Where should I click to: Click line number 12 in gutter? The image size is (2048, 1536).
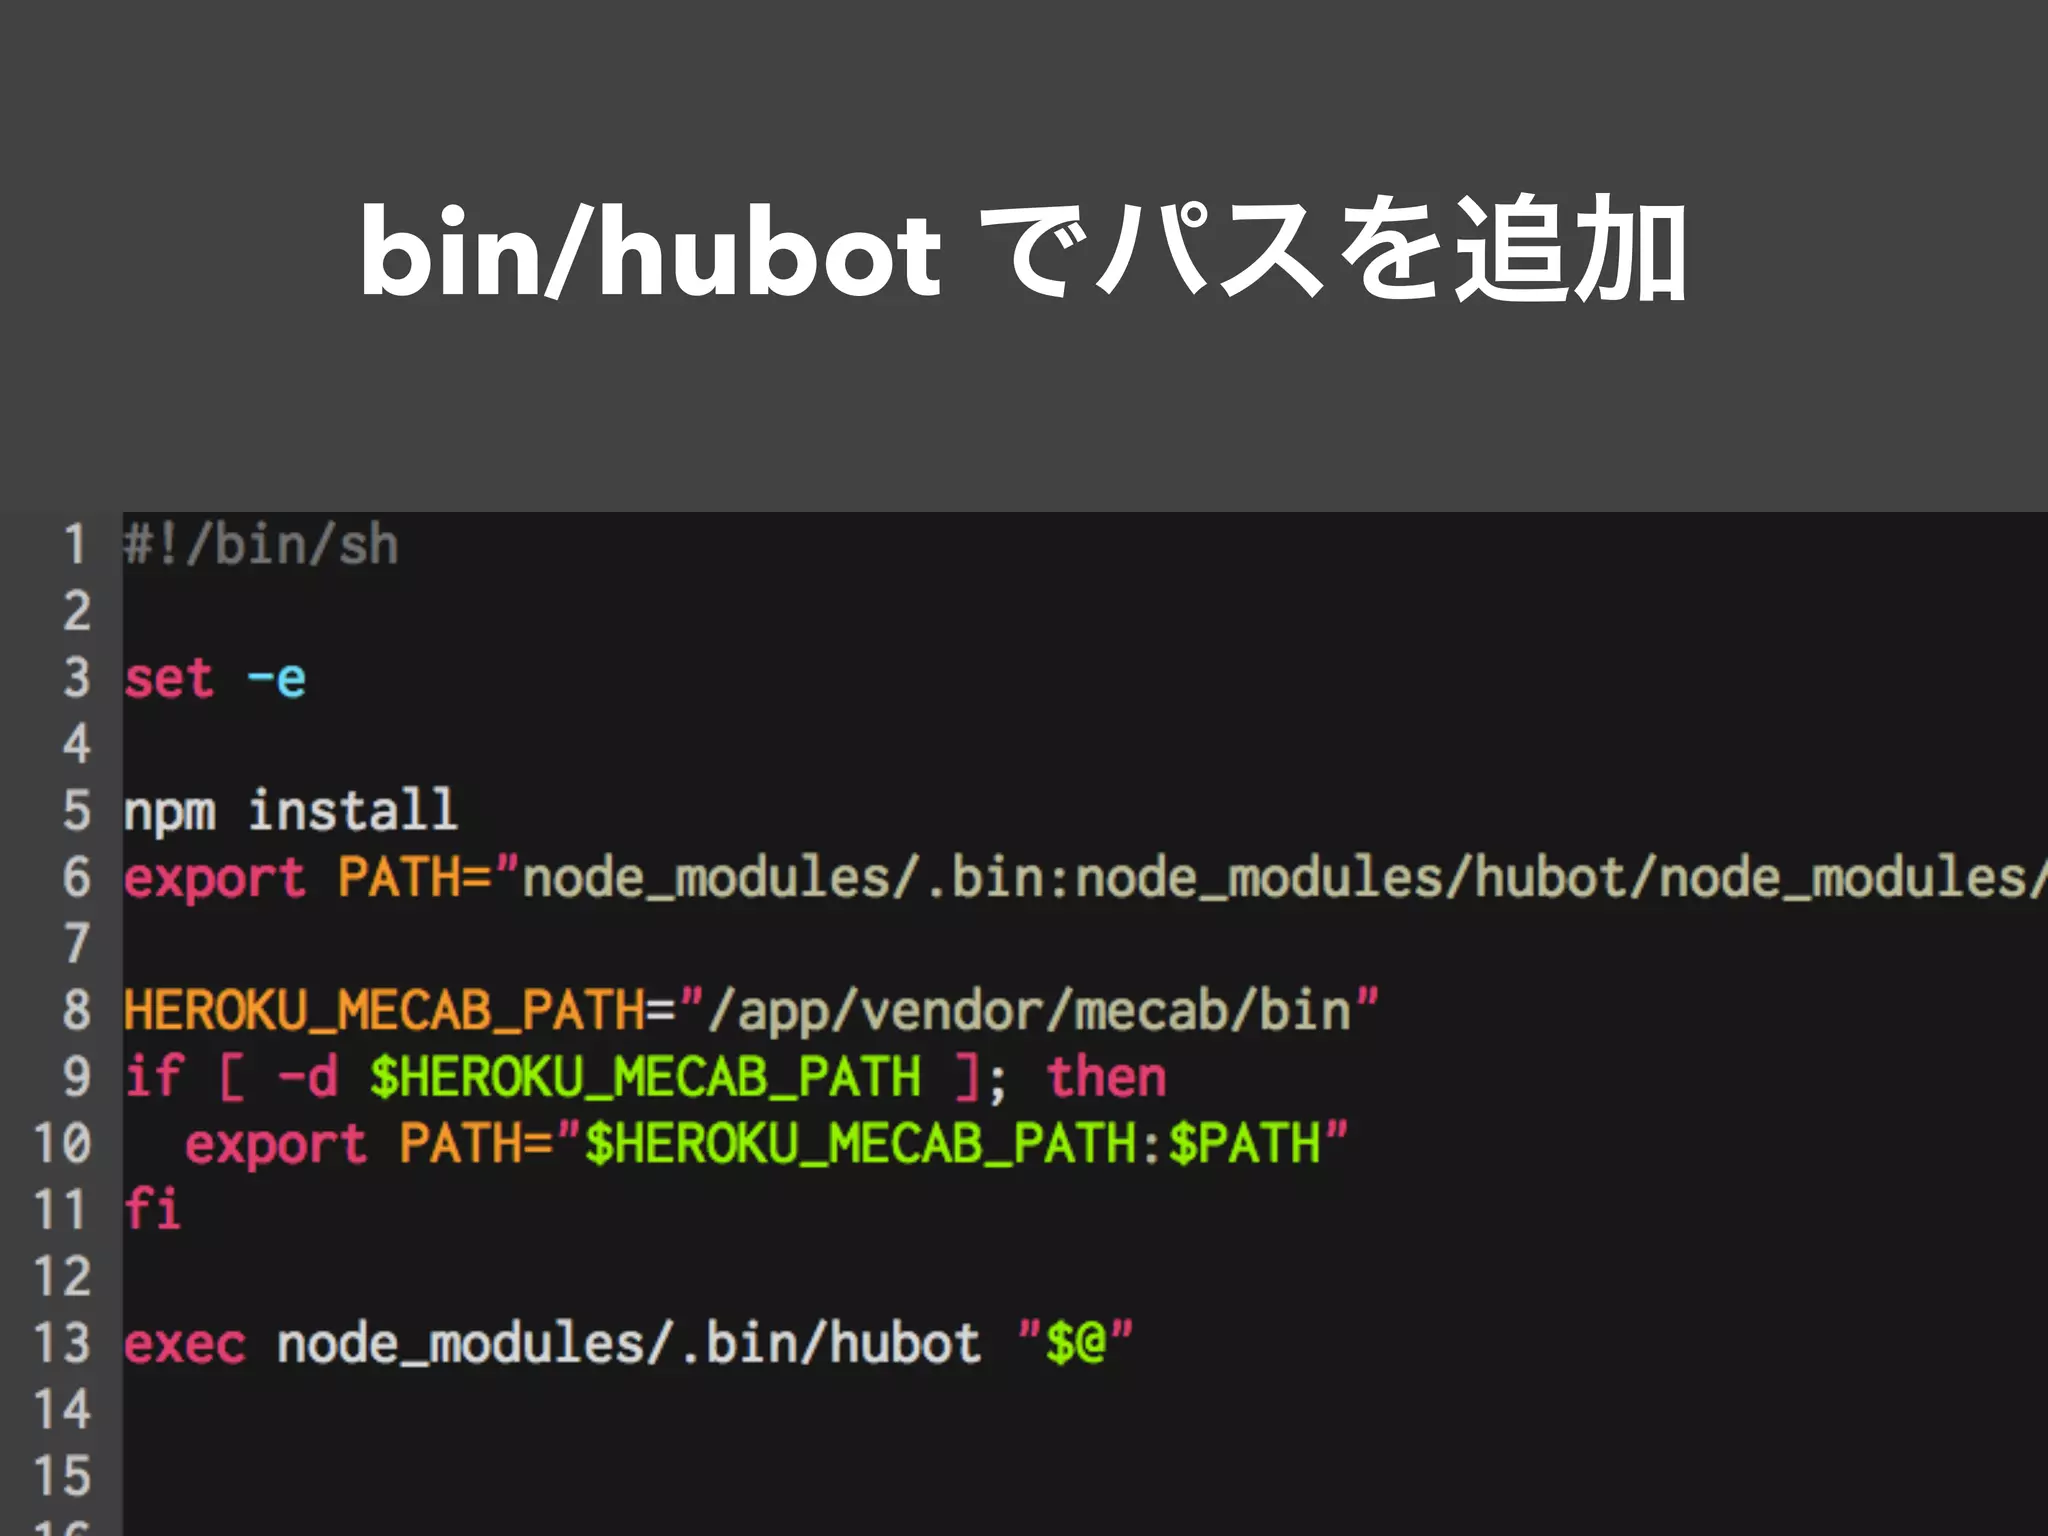pyautogui.click(x=62, y=1276)
